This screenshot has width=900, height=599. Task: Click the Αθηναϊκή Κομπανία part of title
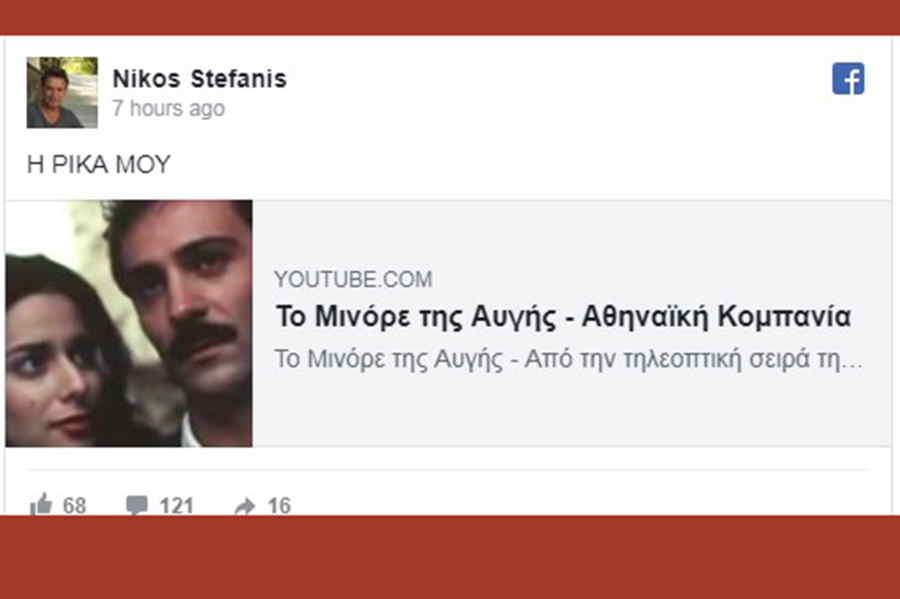(716, 316)
